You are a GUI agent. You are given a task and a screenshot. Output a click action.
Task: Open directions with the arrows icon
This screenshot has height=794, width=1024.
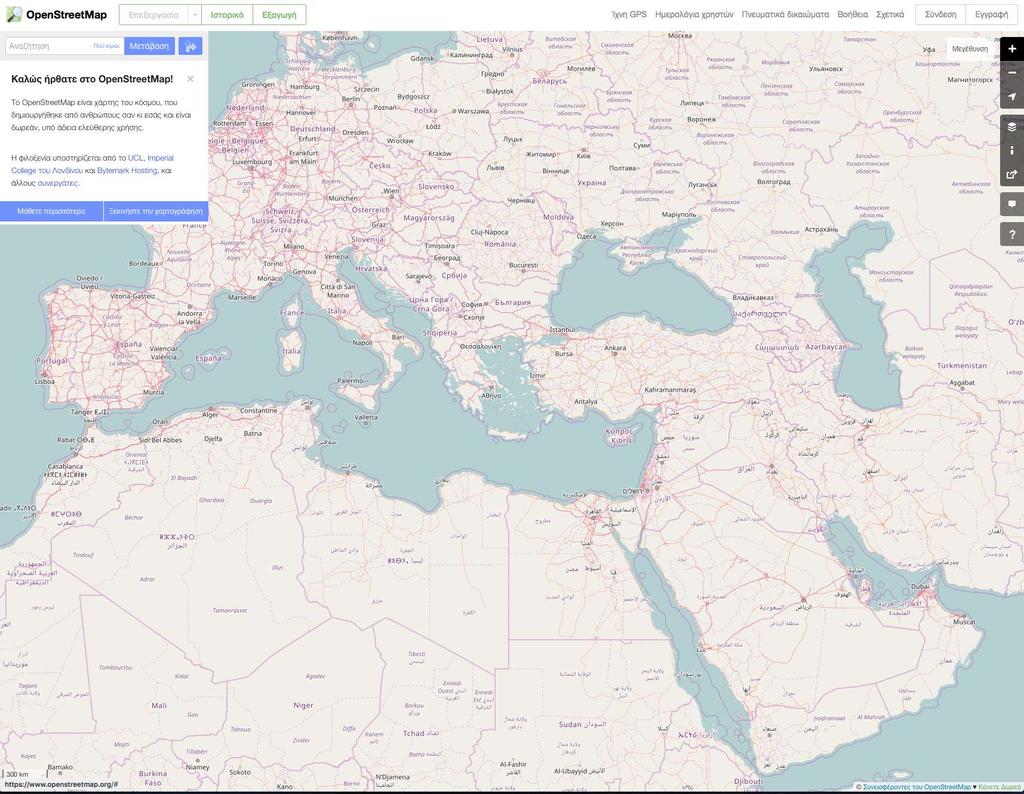click(190, 46)
